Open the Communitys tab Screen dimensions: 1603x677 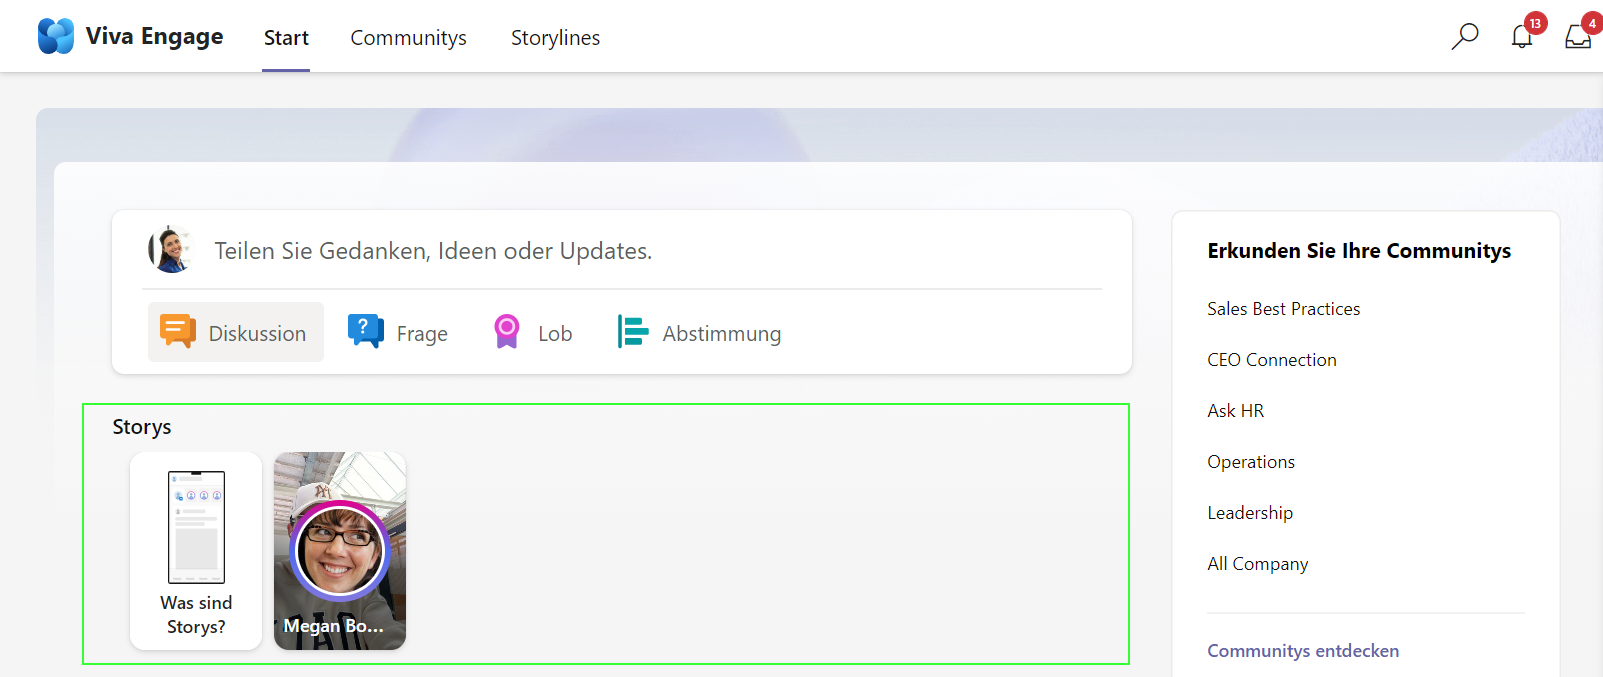click(x=408, y=38)
